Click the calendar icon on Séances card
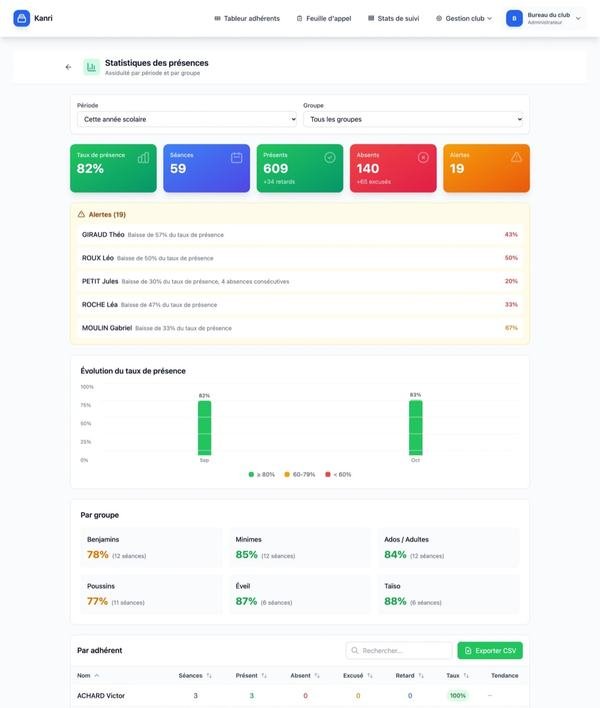 pyautogui.click(x=237, y=158)
